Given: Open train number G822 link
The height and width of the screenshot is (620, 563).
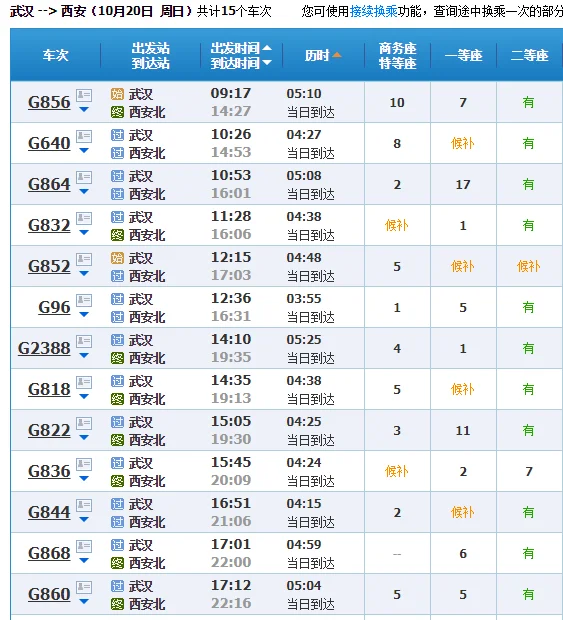Looking at the screenshot, I should [x=49, y=430].
